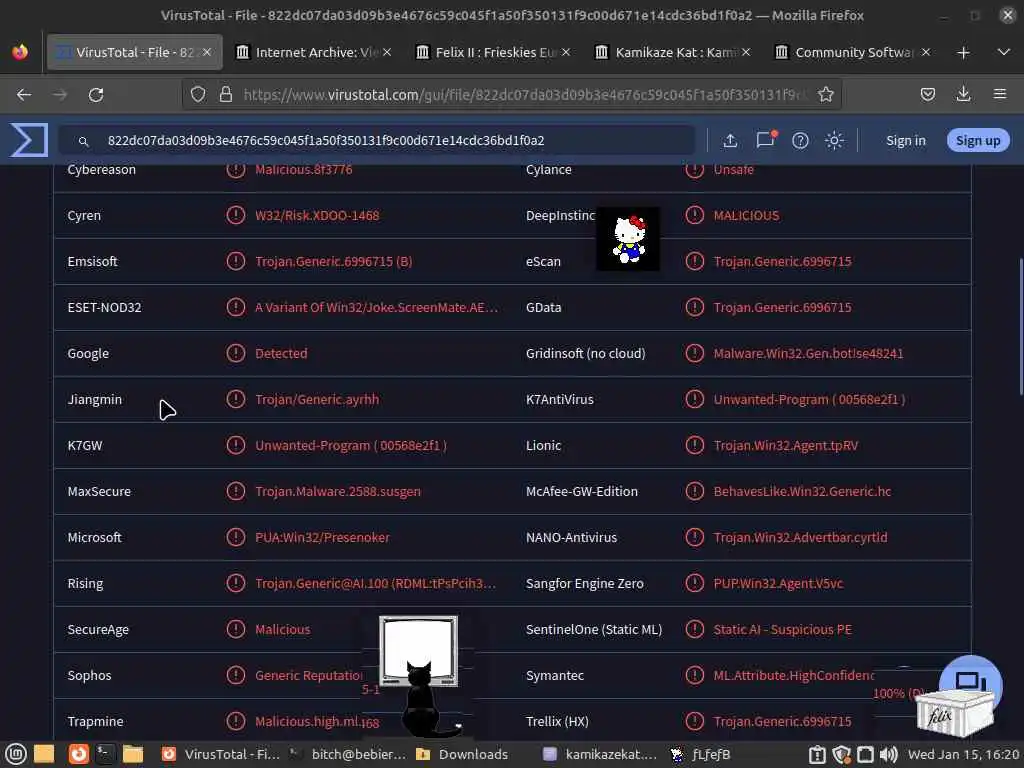Switch to the Downloads window in taskbar
This screenshot has height=768, width=1024.
pyautogui.click(x=462, y=754)
